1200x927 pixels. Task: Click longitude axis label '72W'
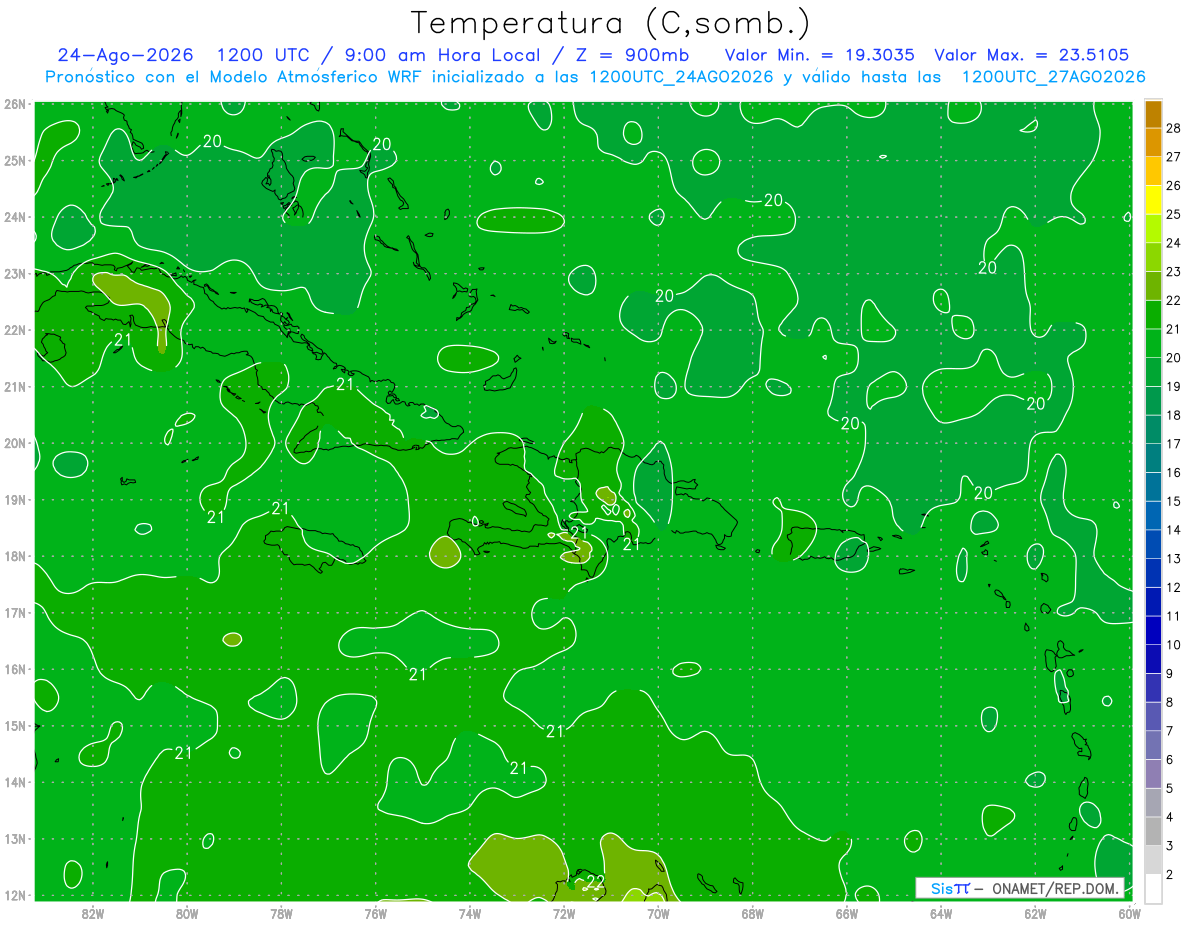(563, 912)
